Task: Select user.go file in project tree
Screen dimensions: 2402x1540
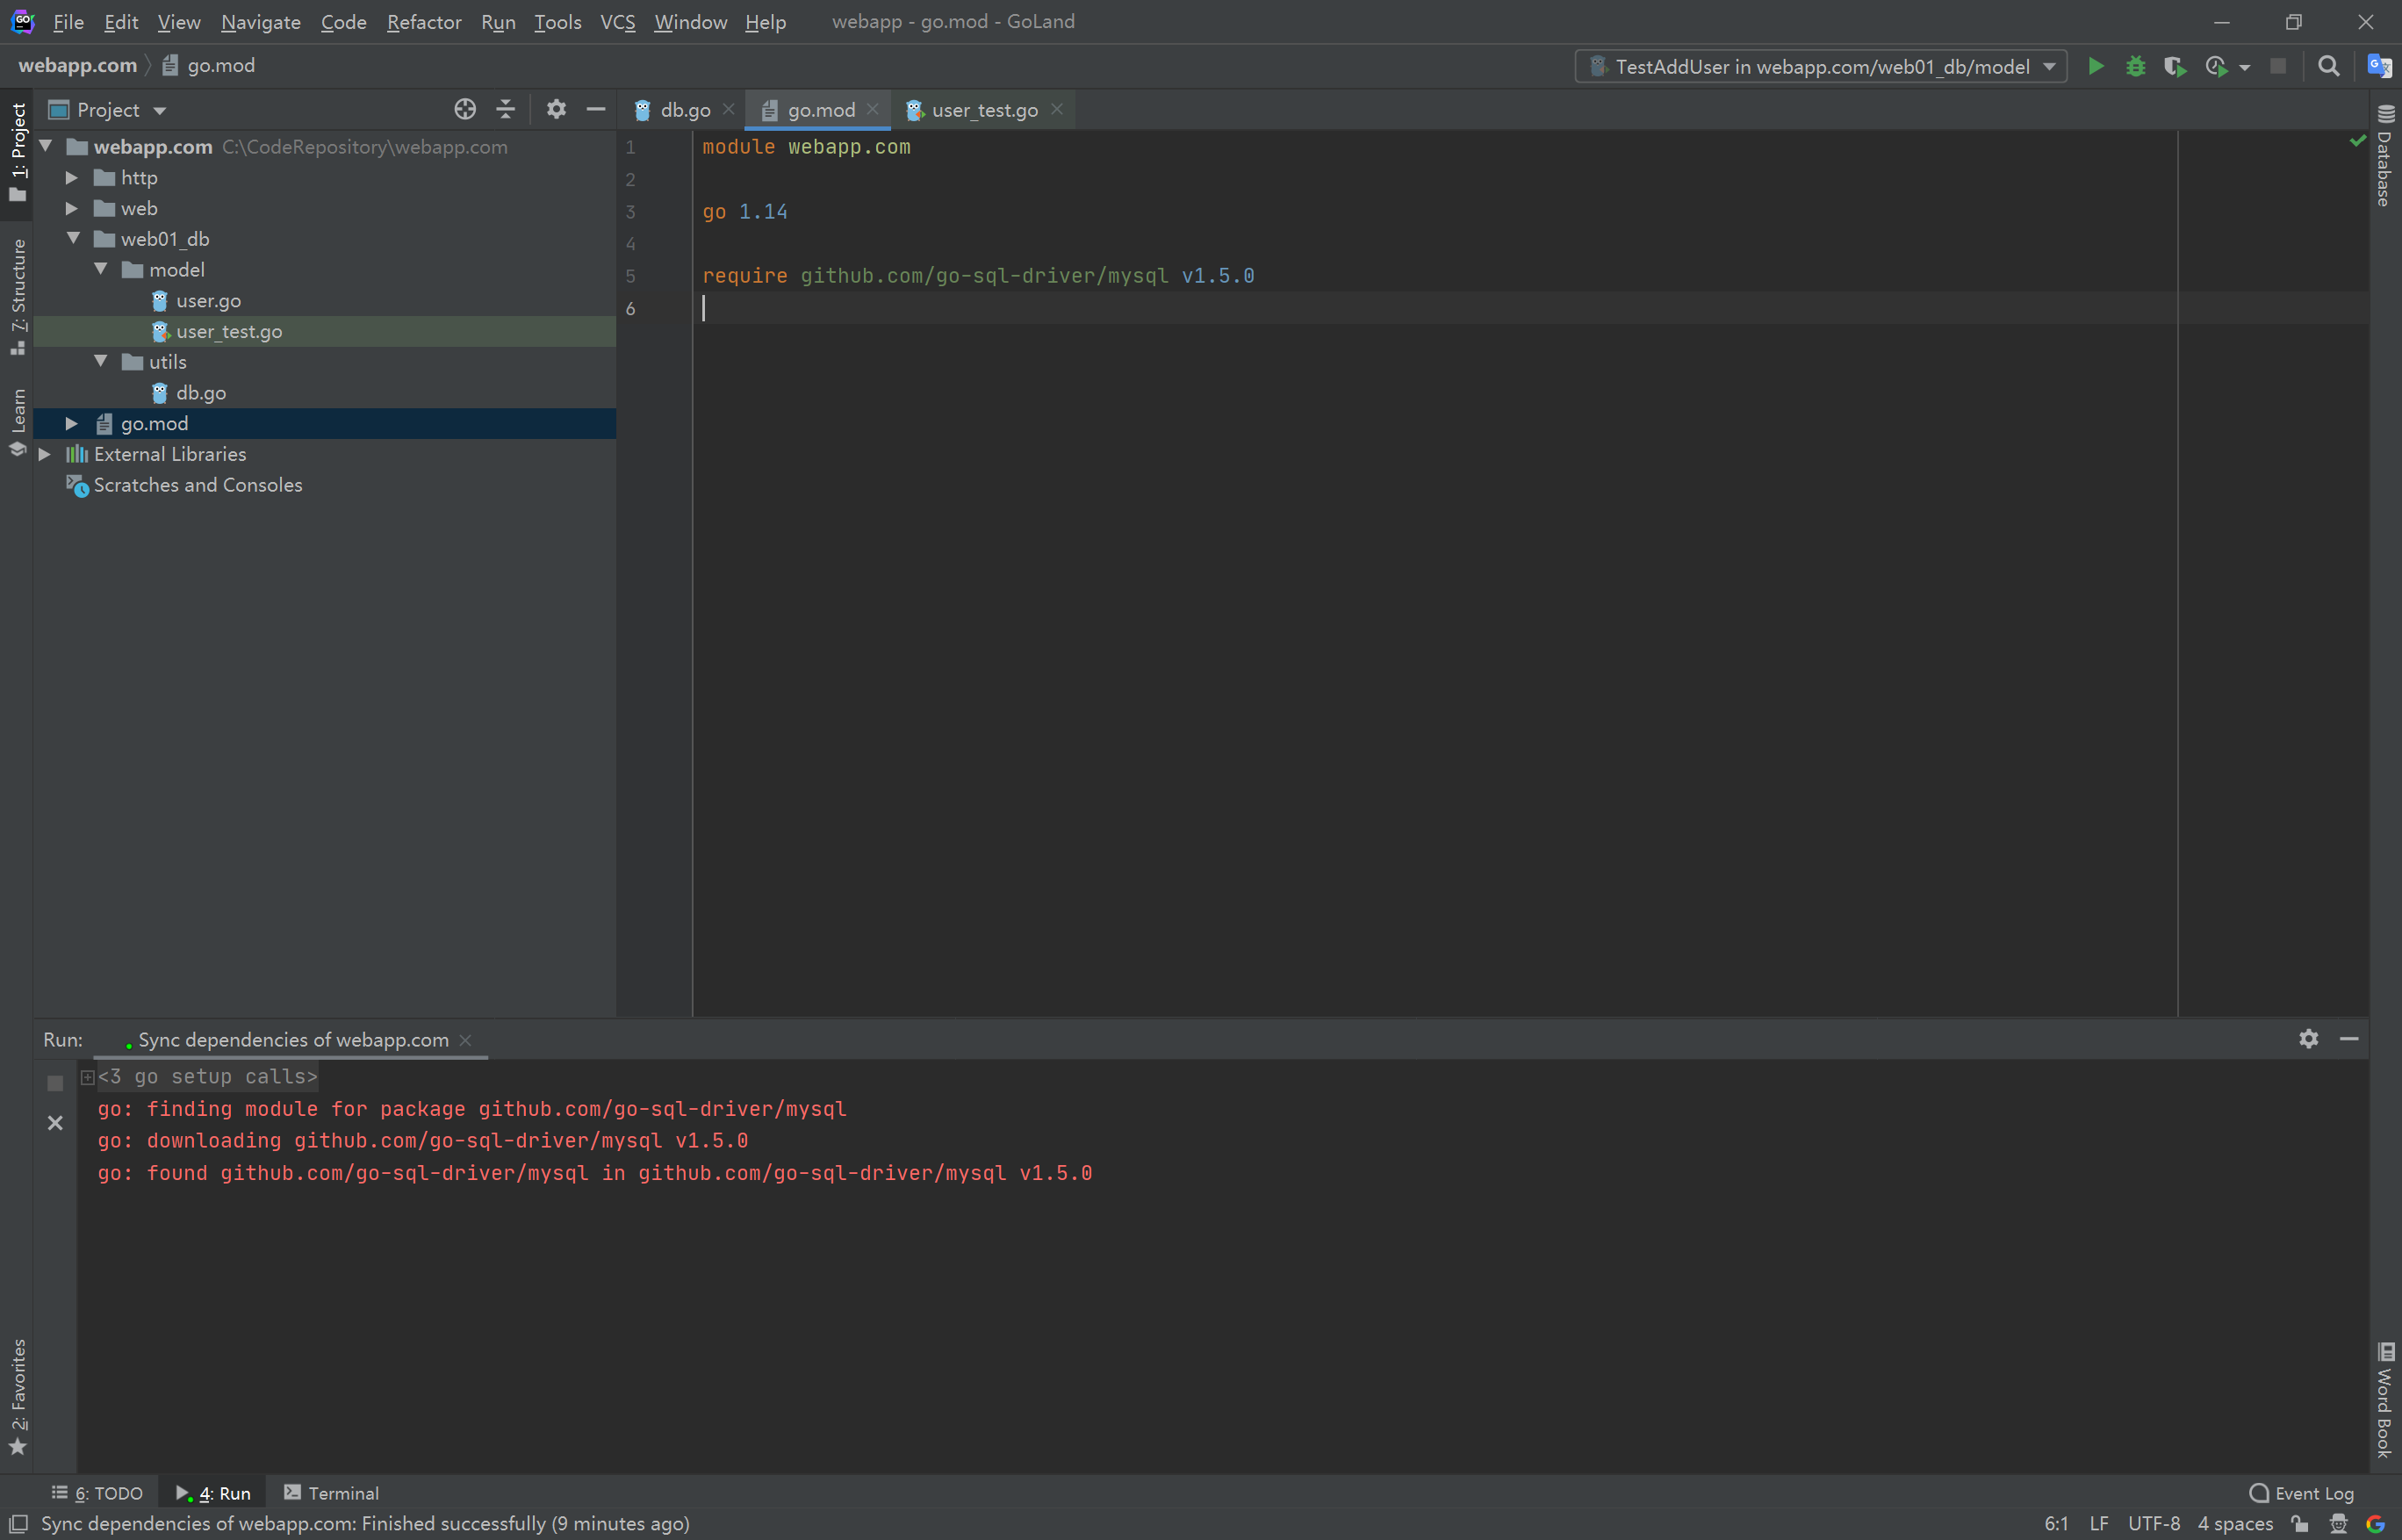Action: tap(208, 301)
